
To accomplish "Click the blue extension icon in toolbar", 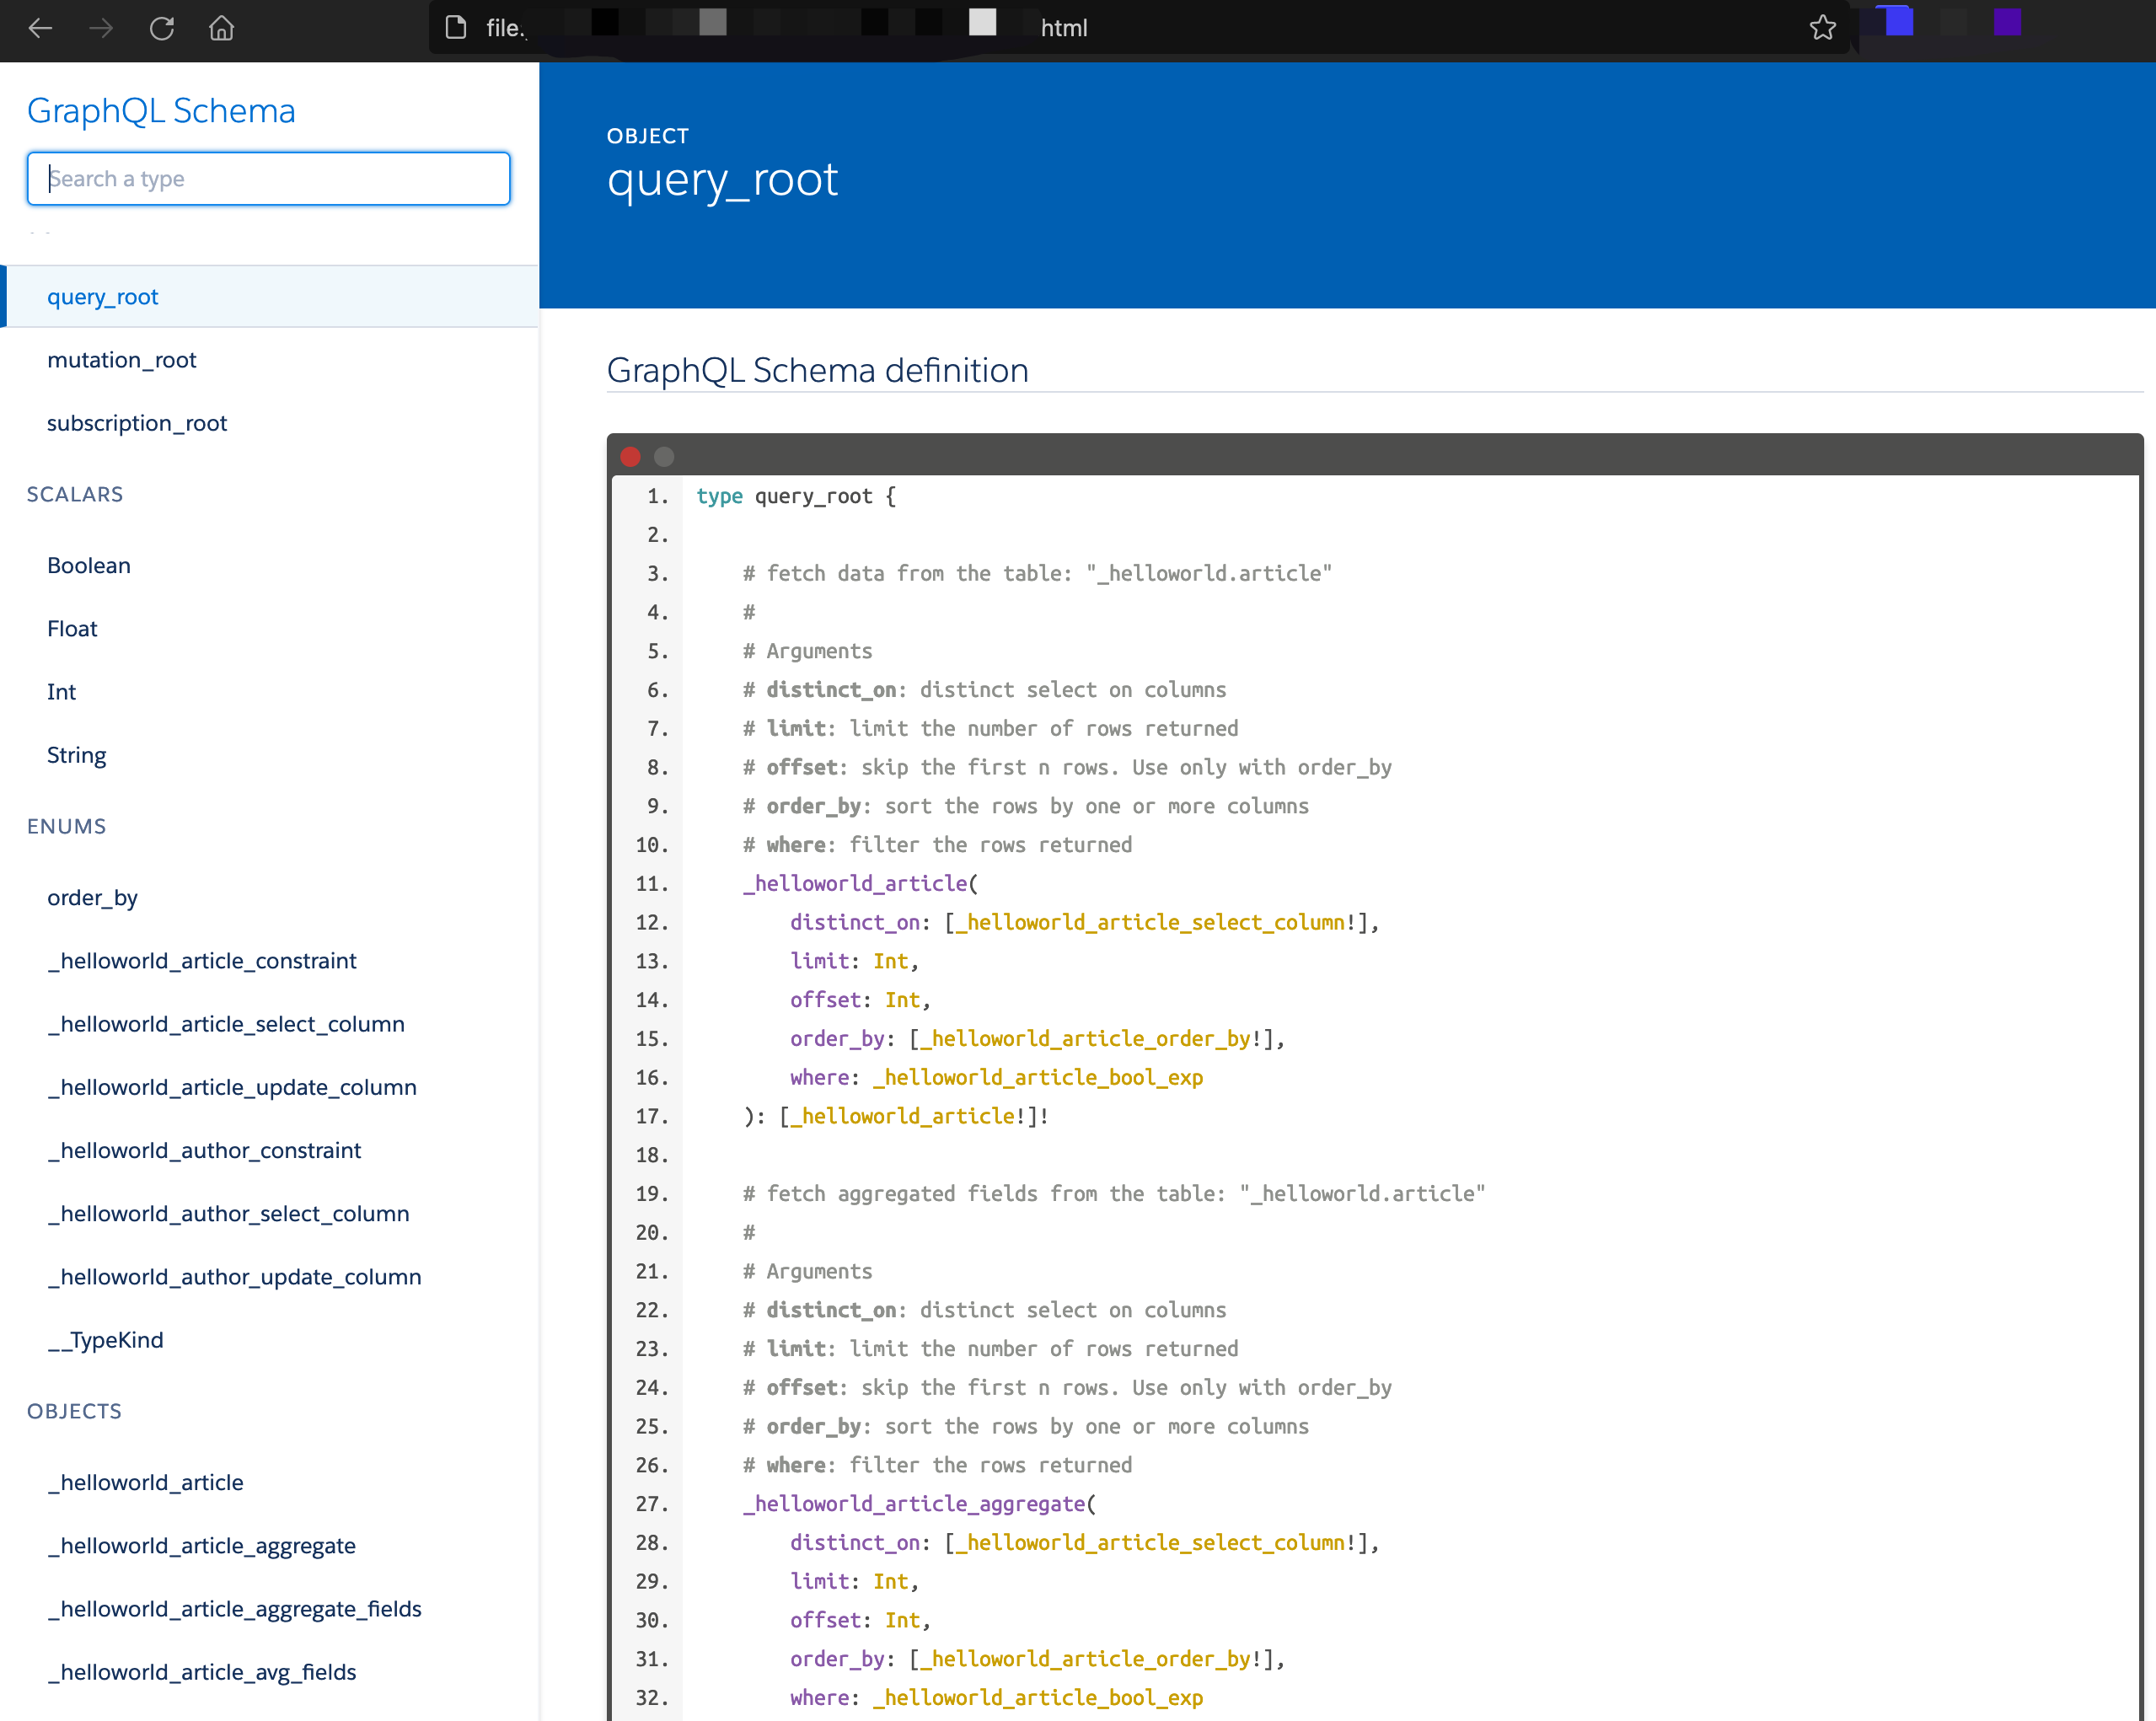I will (x=1898, y=22).
